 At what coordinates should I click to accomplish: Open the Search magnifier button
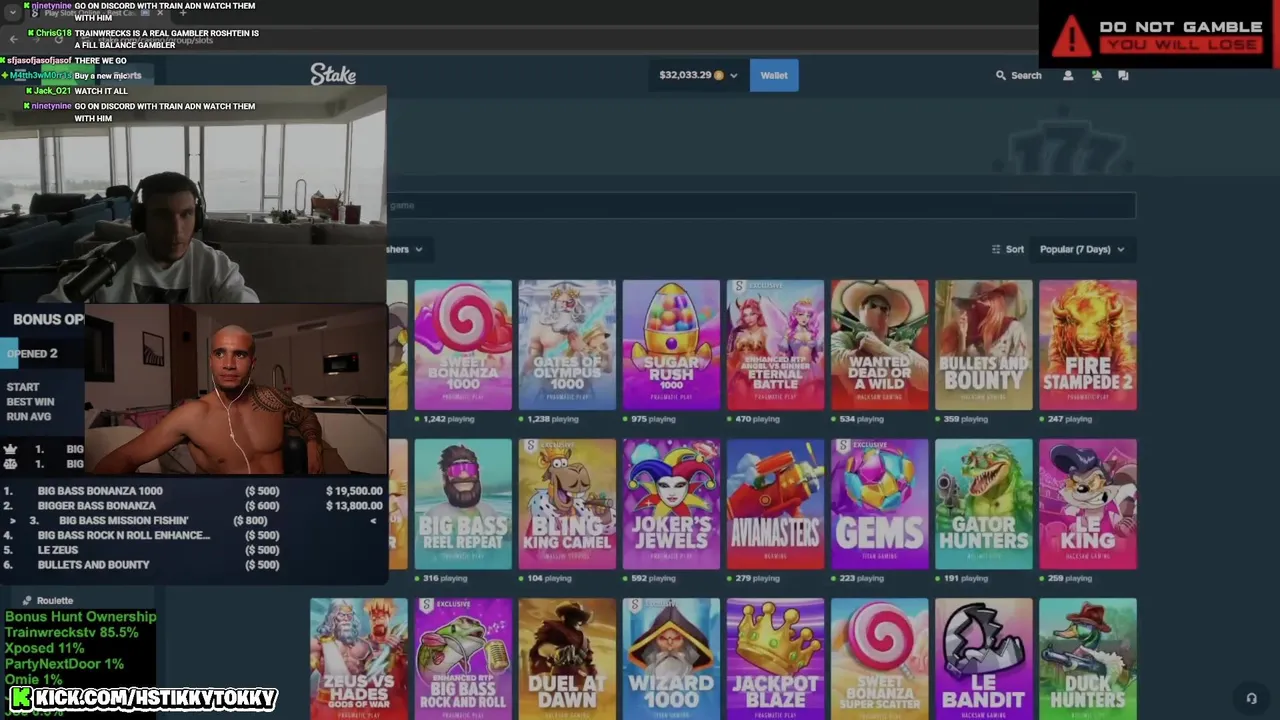click(x=1018, y=75)
